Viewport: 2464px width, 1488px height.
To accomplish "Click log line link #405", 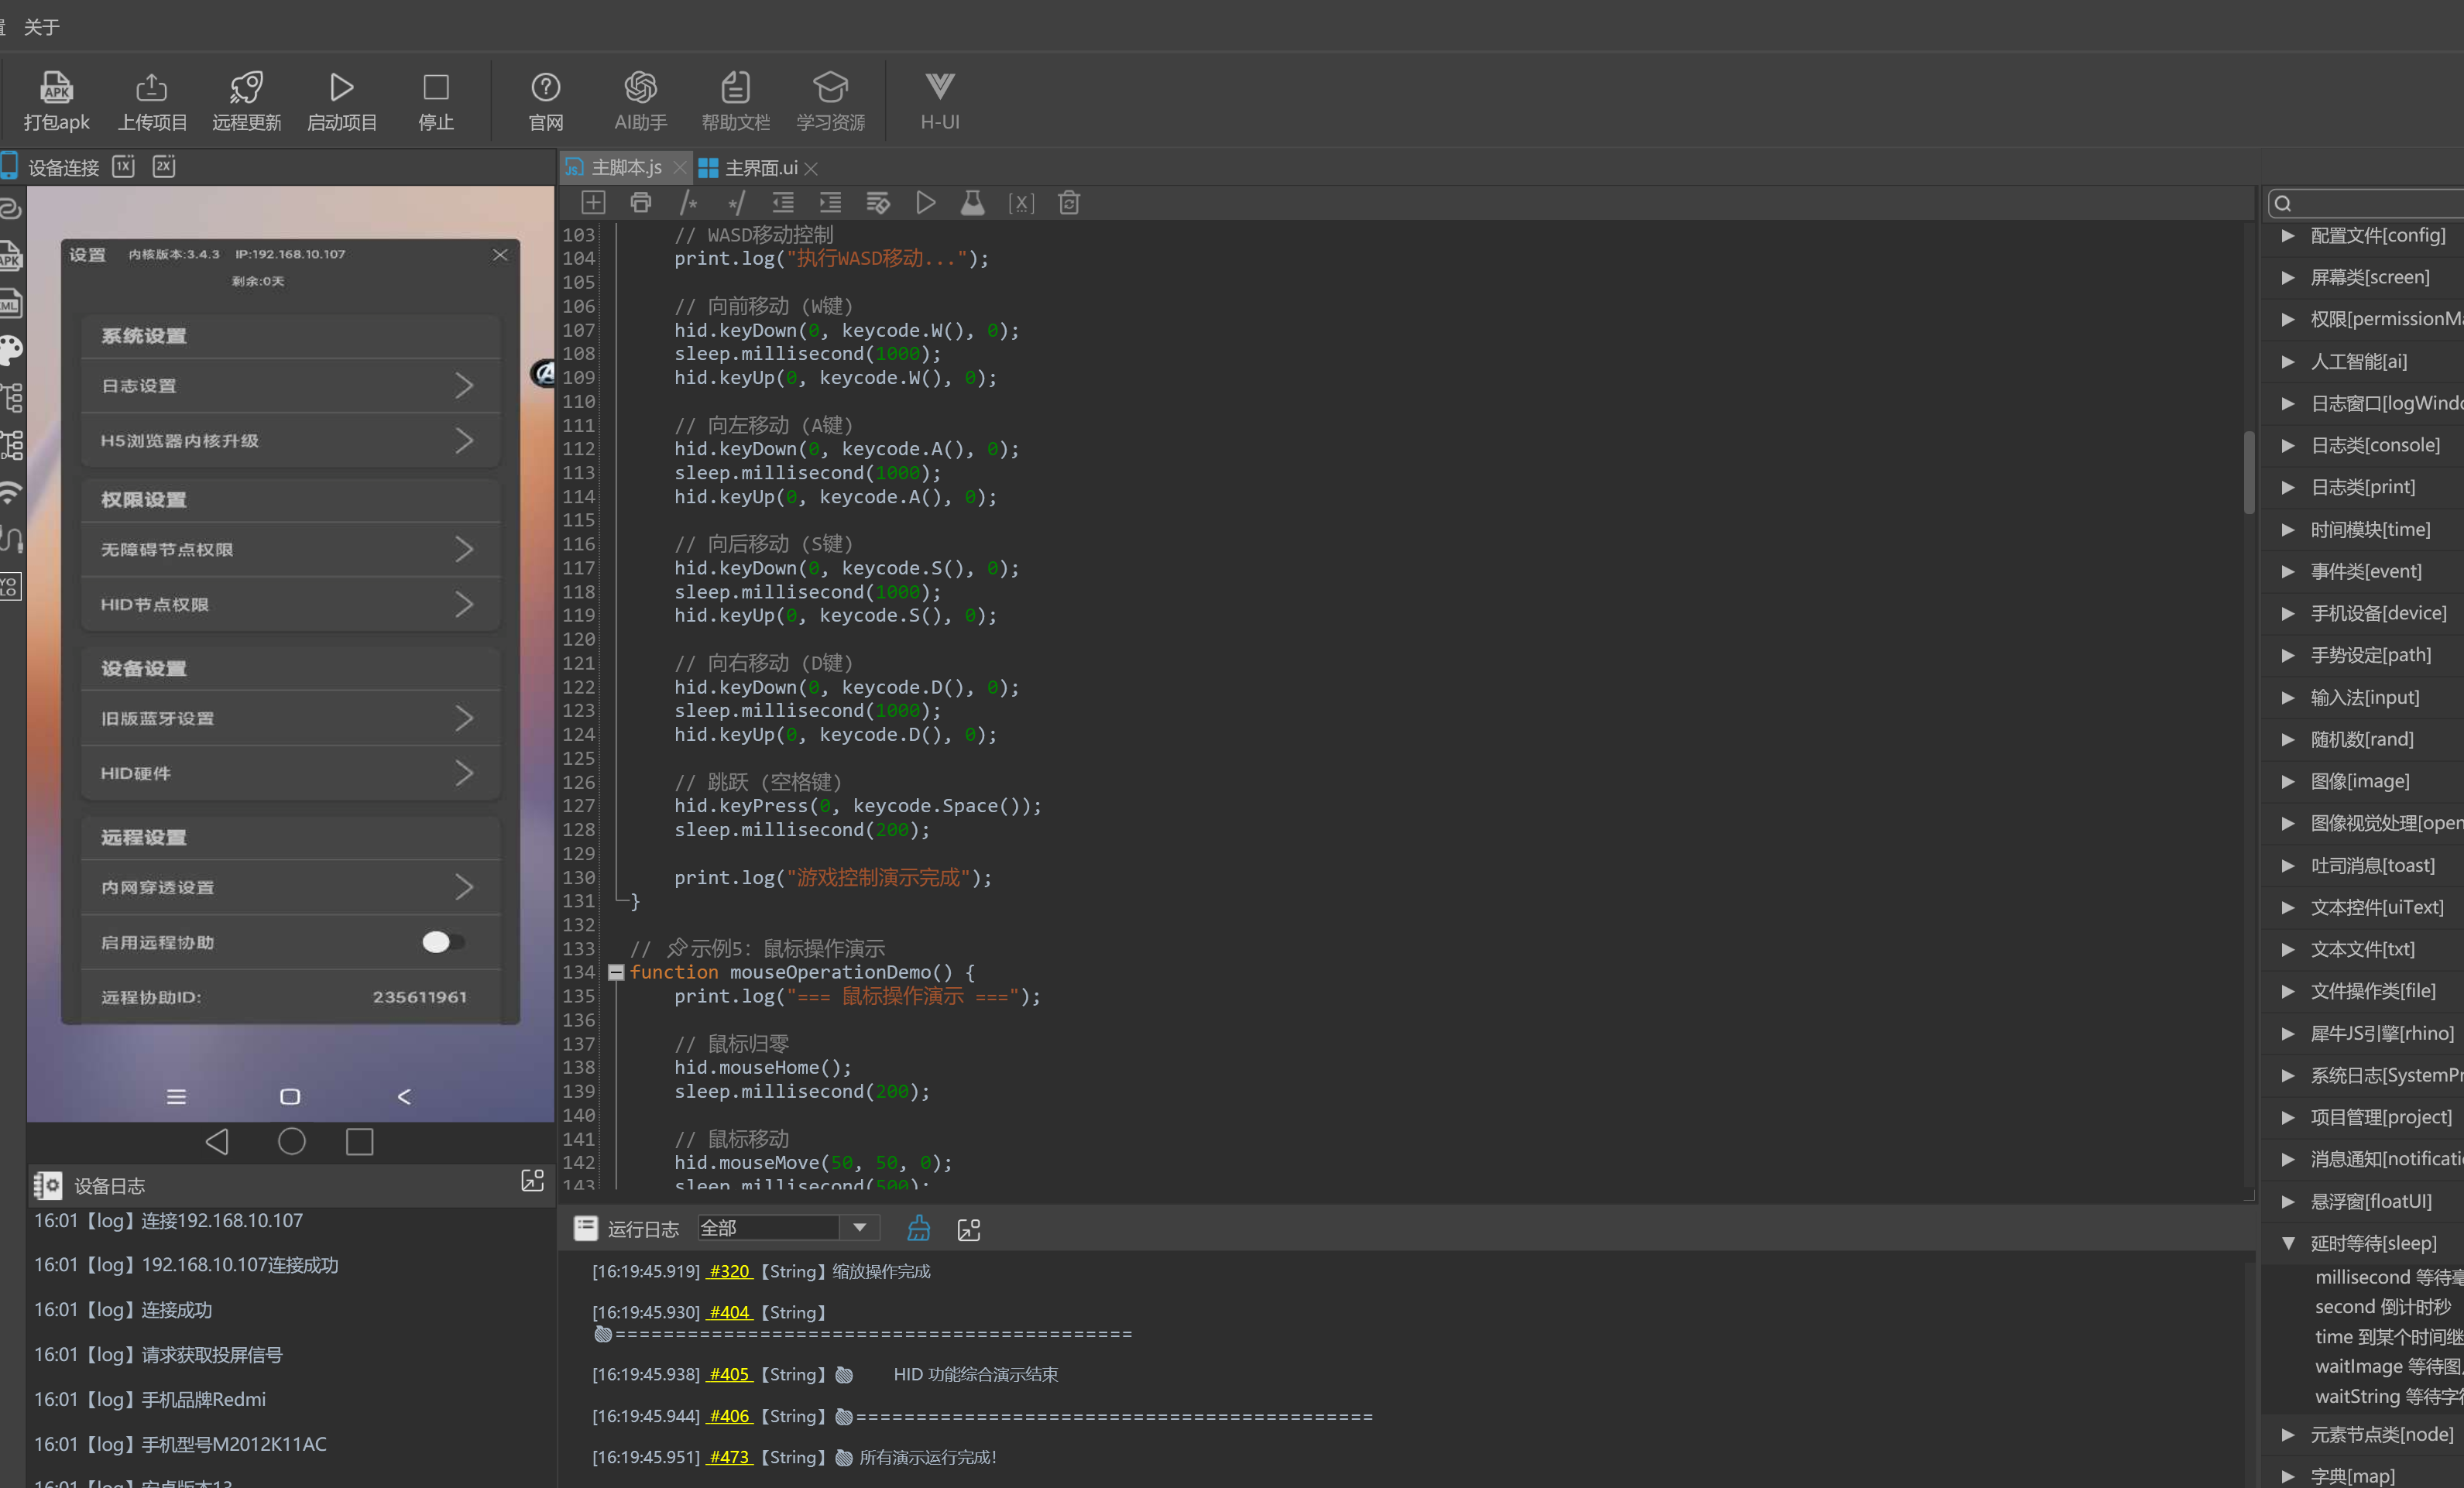I will coord(729,1374).
